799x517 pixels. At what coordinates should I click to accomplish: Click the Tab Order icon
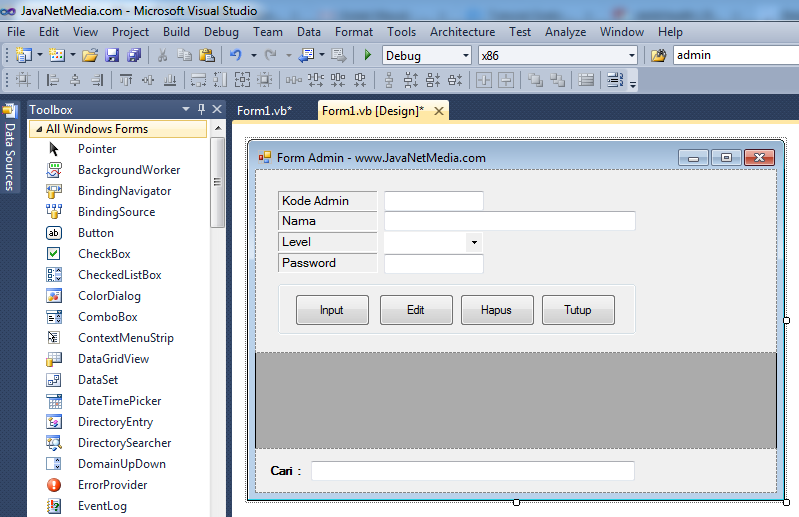tap(615, 80)
